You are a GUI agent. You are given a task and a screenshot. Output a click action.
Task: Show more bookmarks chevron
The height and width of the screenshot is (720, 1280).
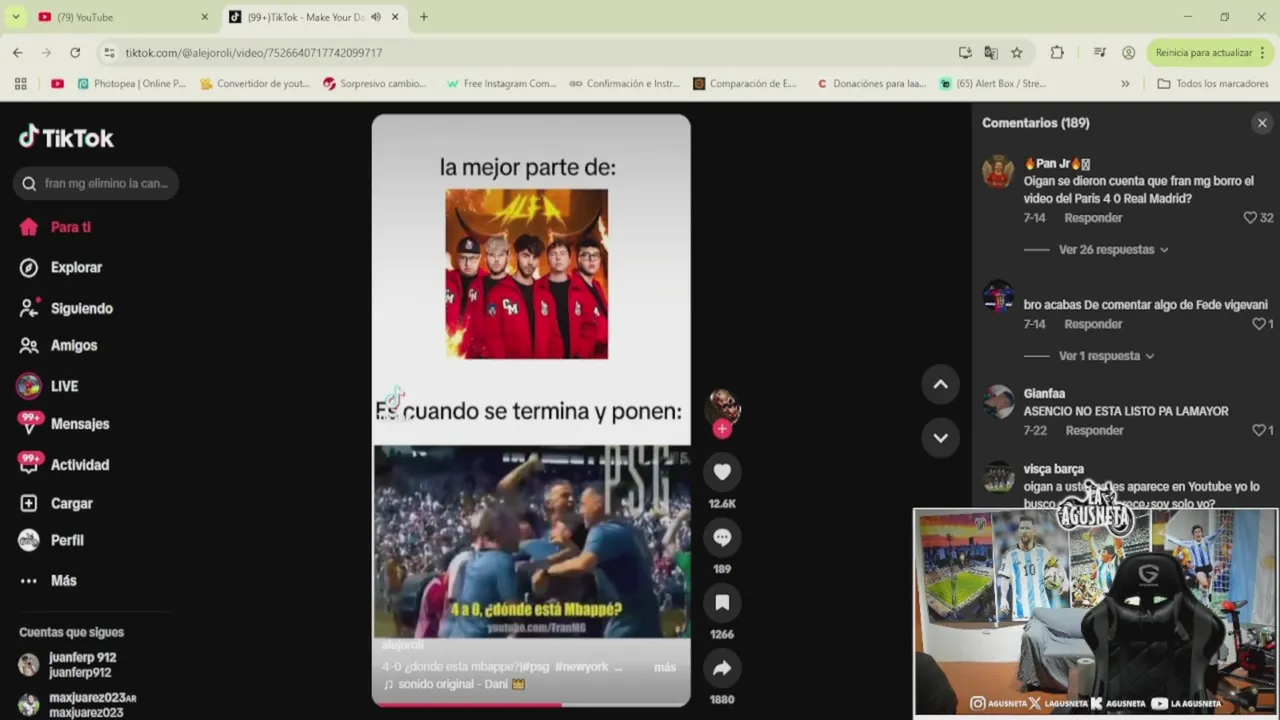click(x=1125, y=84)
